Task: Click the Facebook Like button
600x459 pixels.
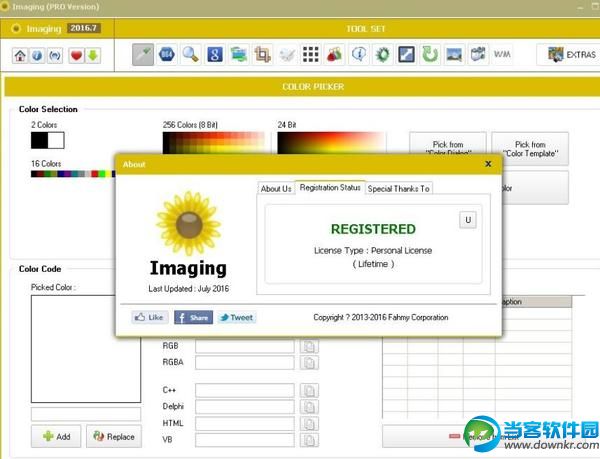Action: 150,317
